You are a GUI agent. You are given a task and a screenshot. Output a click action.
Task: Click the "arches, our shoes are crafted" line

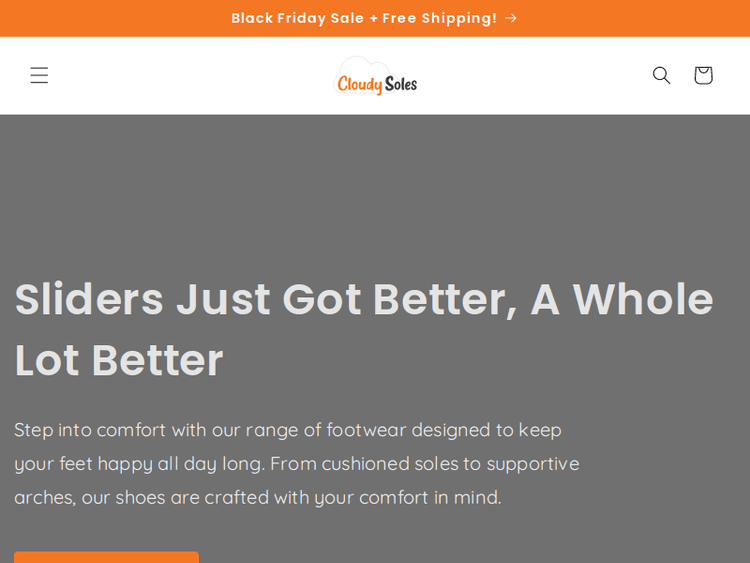257,497
